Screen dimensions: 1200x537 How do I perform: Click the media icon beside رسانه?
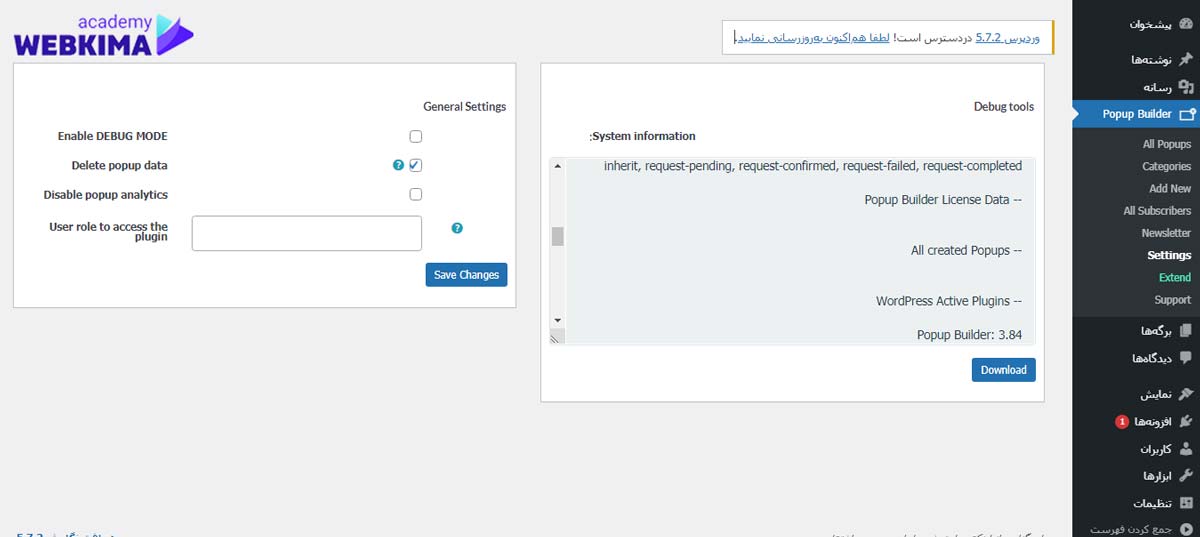(x=1185, y=87)
